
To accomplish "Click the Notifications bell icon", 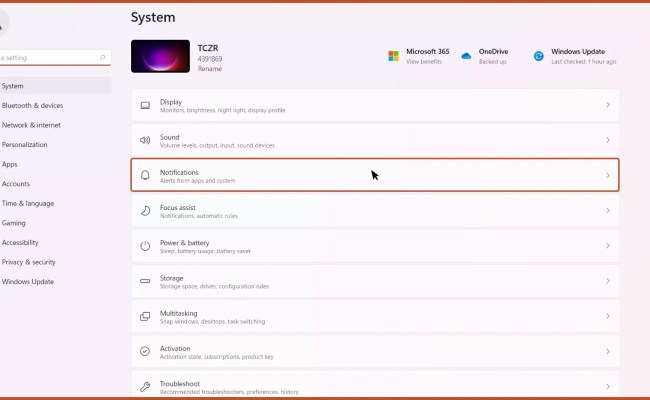I will point(145,175).
